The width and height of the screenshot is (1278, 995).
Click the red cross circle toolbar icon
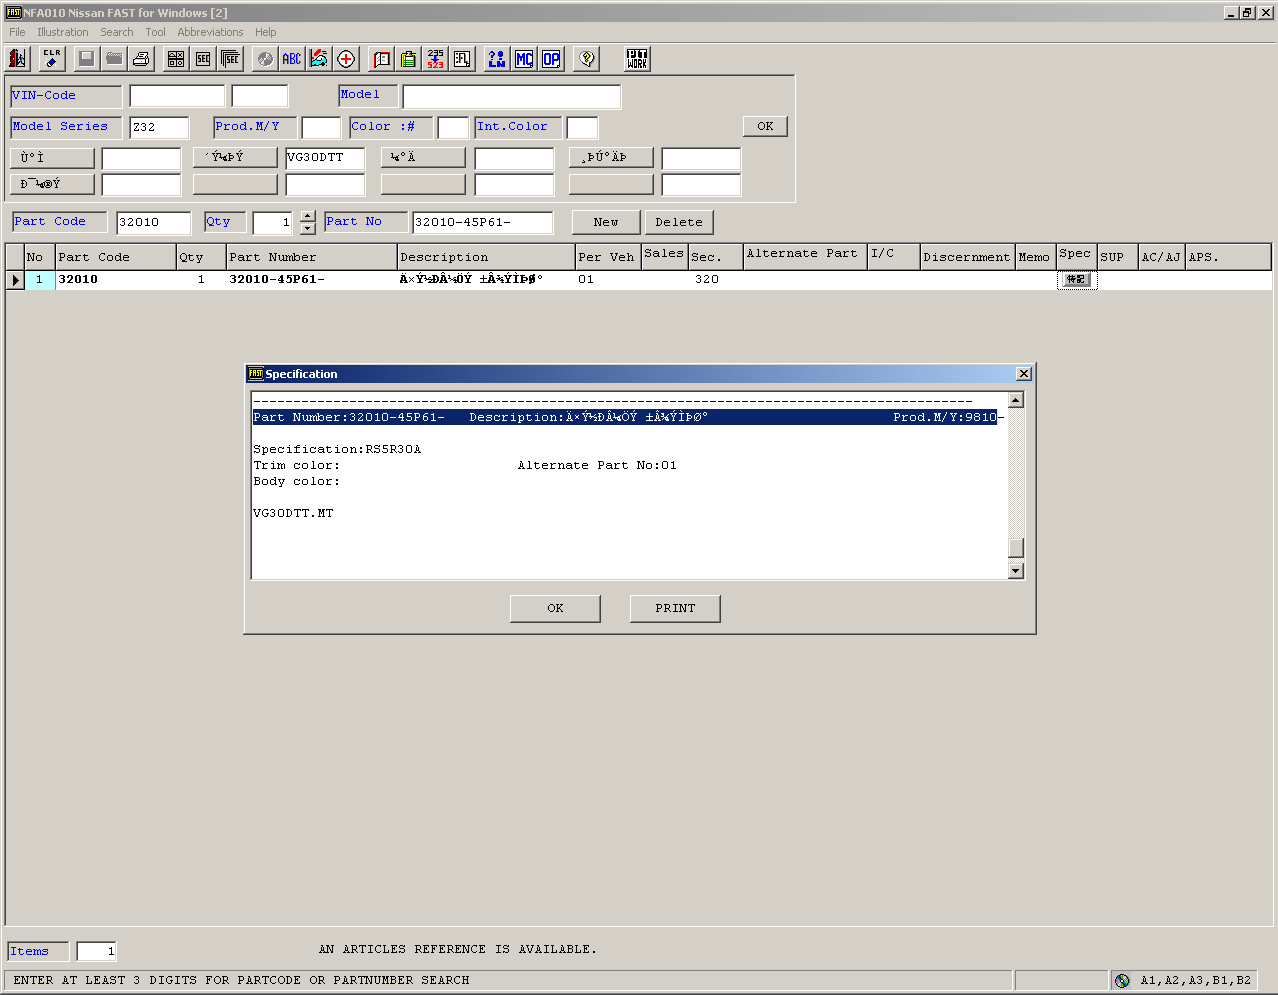coord(346,59)
